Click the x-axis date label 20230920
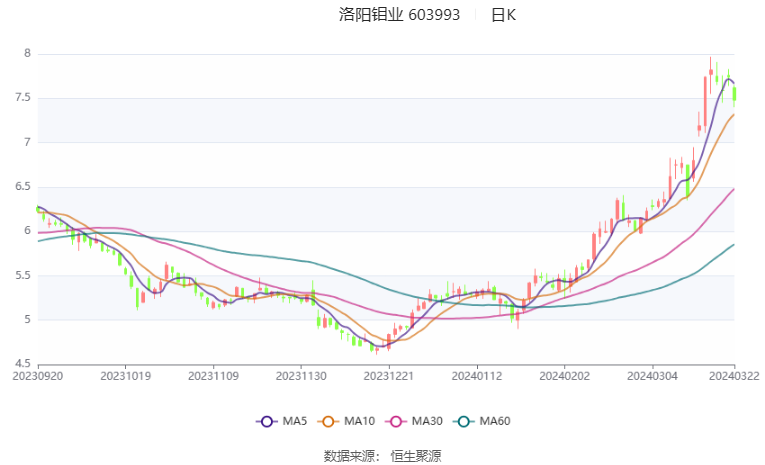 tap(38, 376)
